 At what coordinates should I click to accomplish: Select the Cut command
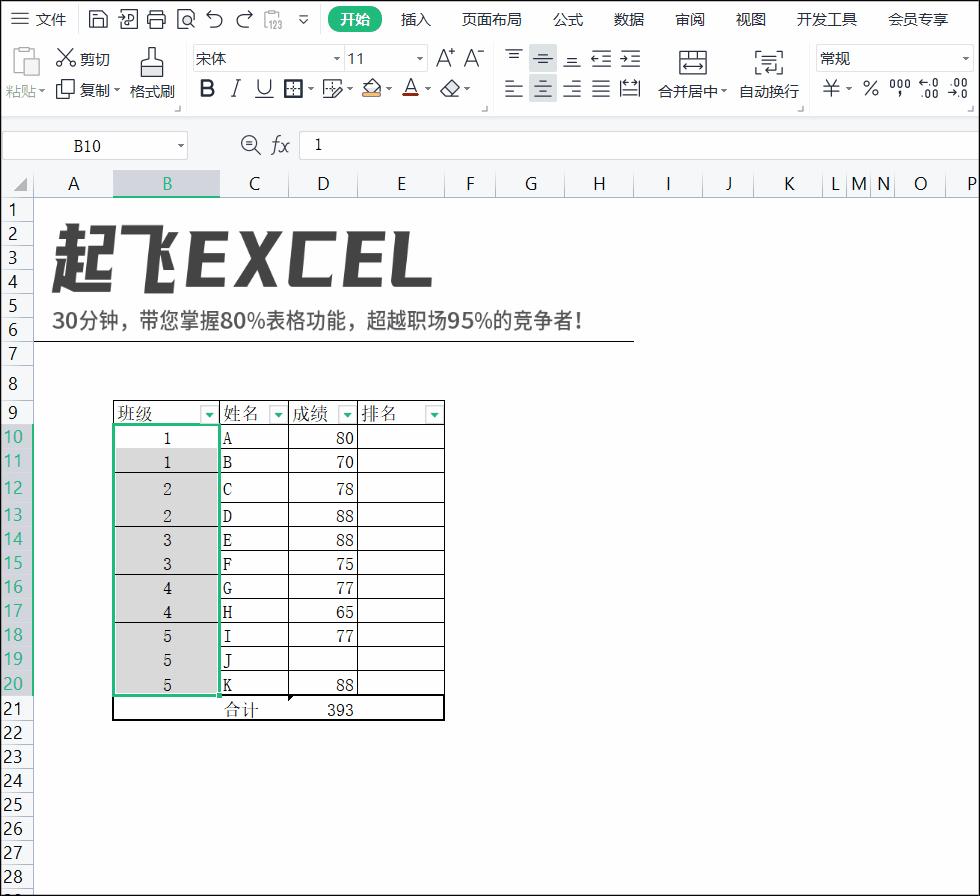tap(83, 59)
